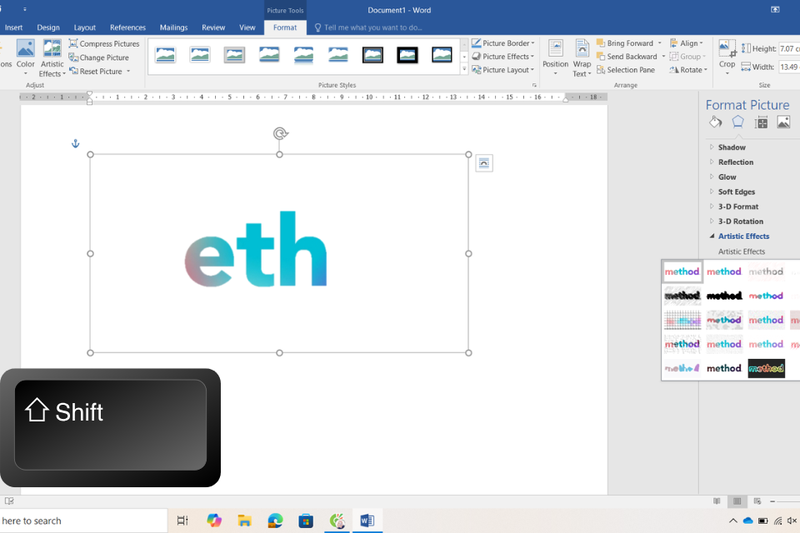Click Compress Pictures

coord(104,44)
